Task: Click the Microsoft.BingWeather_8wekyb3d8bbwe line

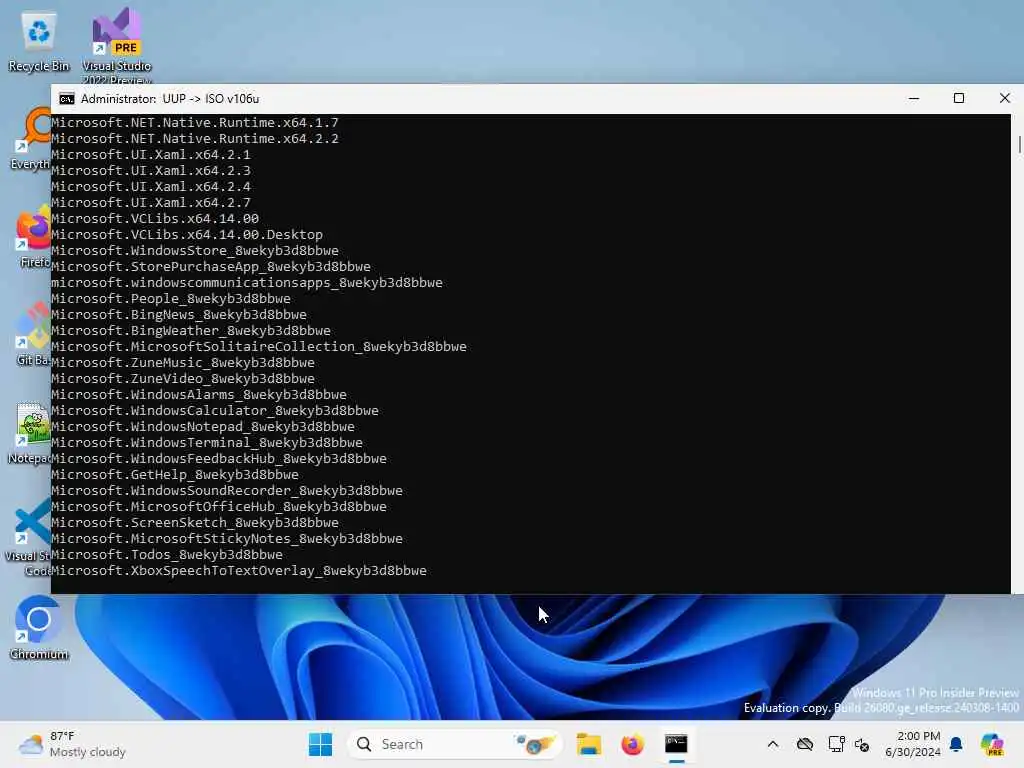Action: (191, 331)
